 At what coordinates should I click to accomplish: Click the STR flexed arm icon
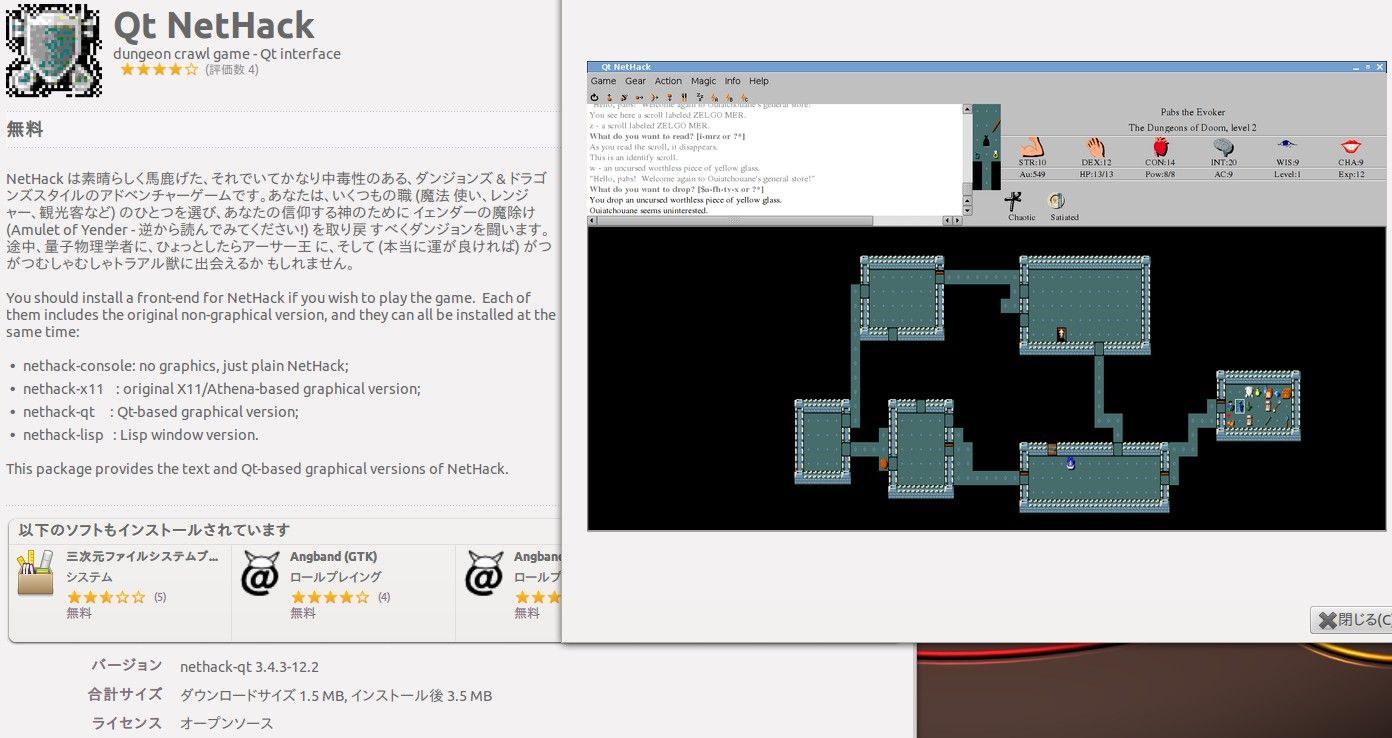1032,147
